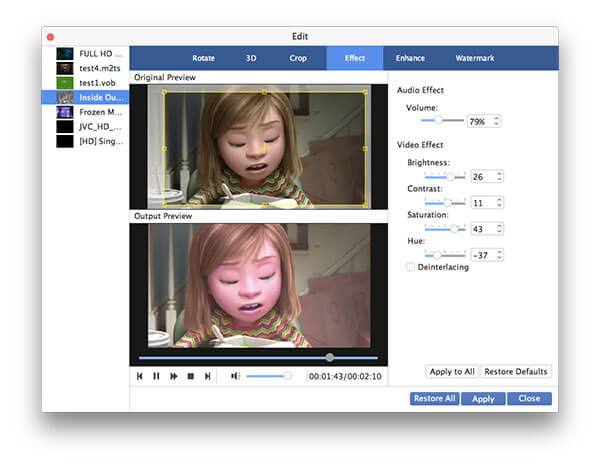The height and width of the screenshot is (468, 600).
Task: Click the Restore Defaults button
Action: [x=515, y=372]
